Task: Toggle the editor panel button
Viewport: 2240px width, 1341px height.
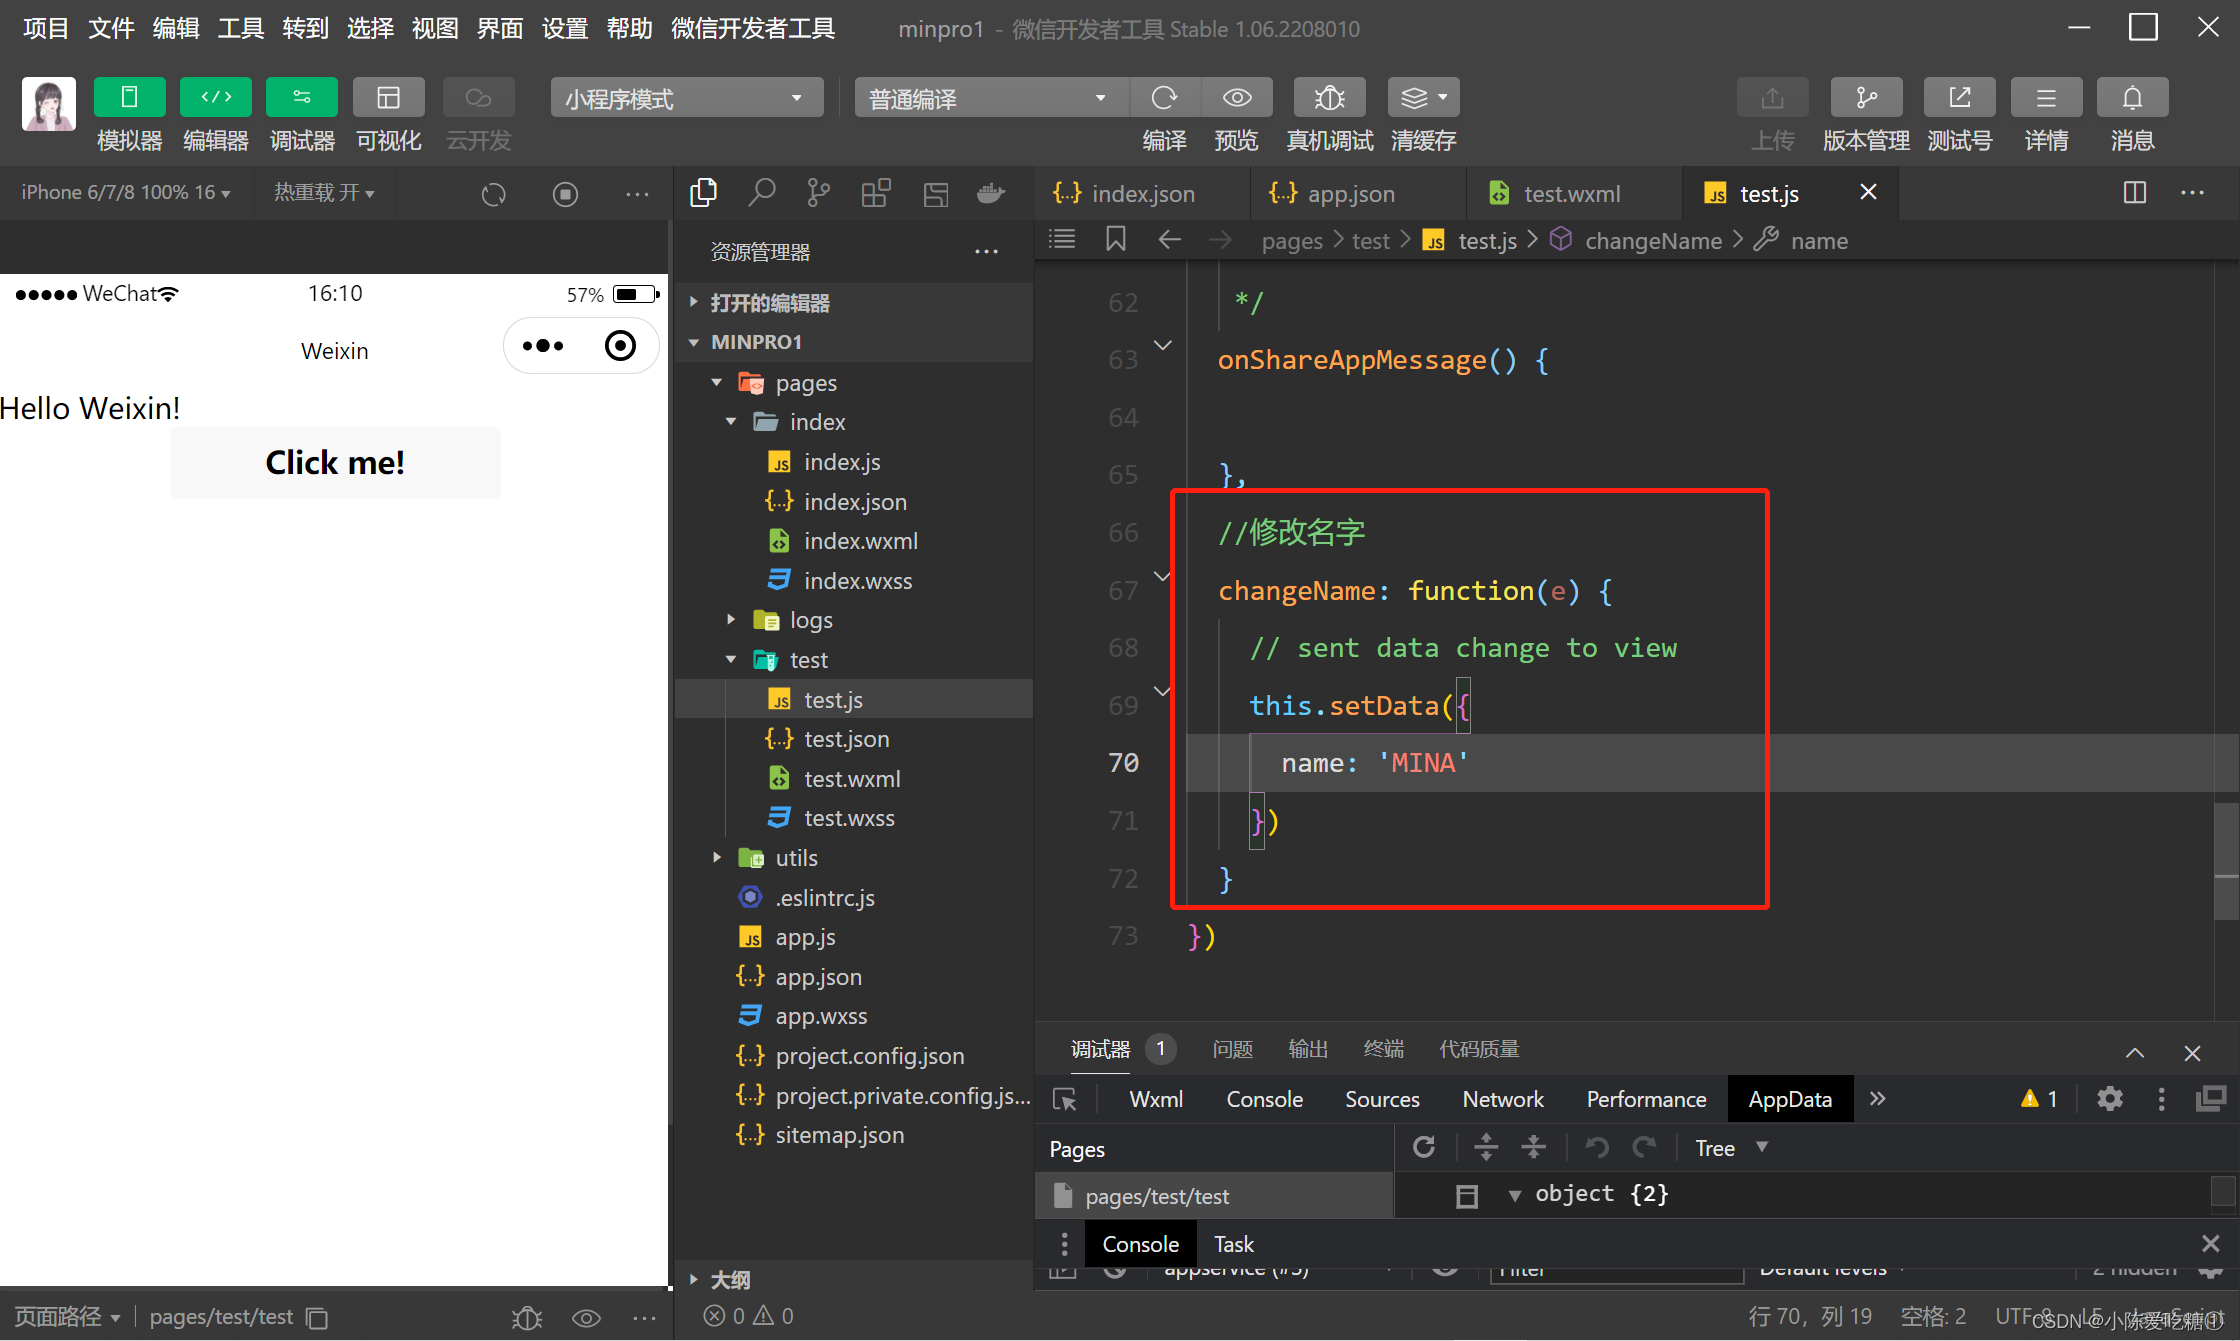Action: (215, 98)
